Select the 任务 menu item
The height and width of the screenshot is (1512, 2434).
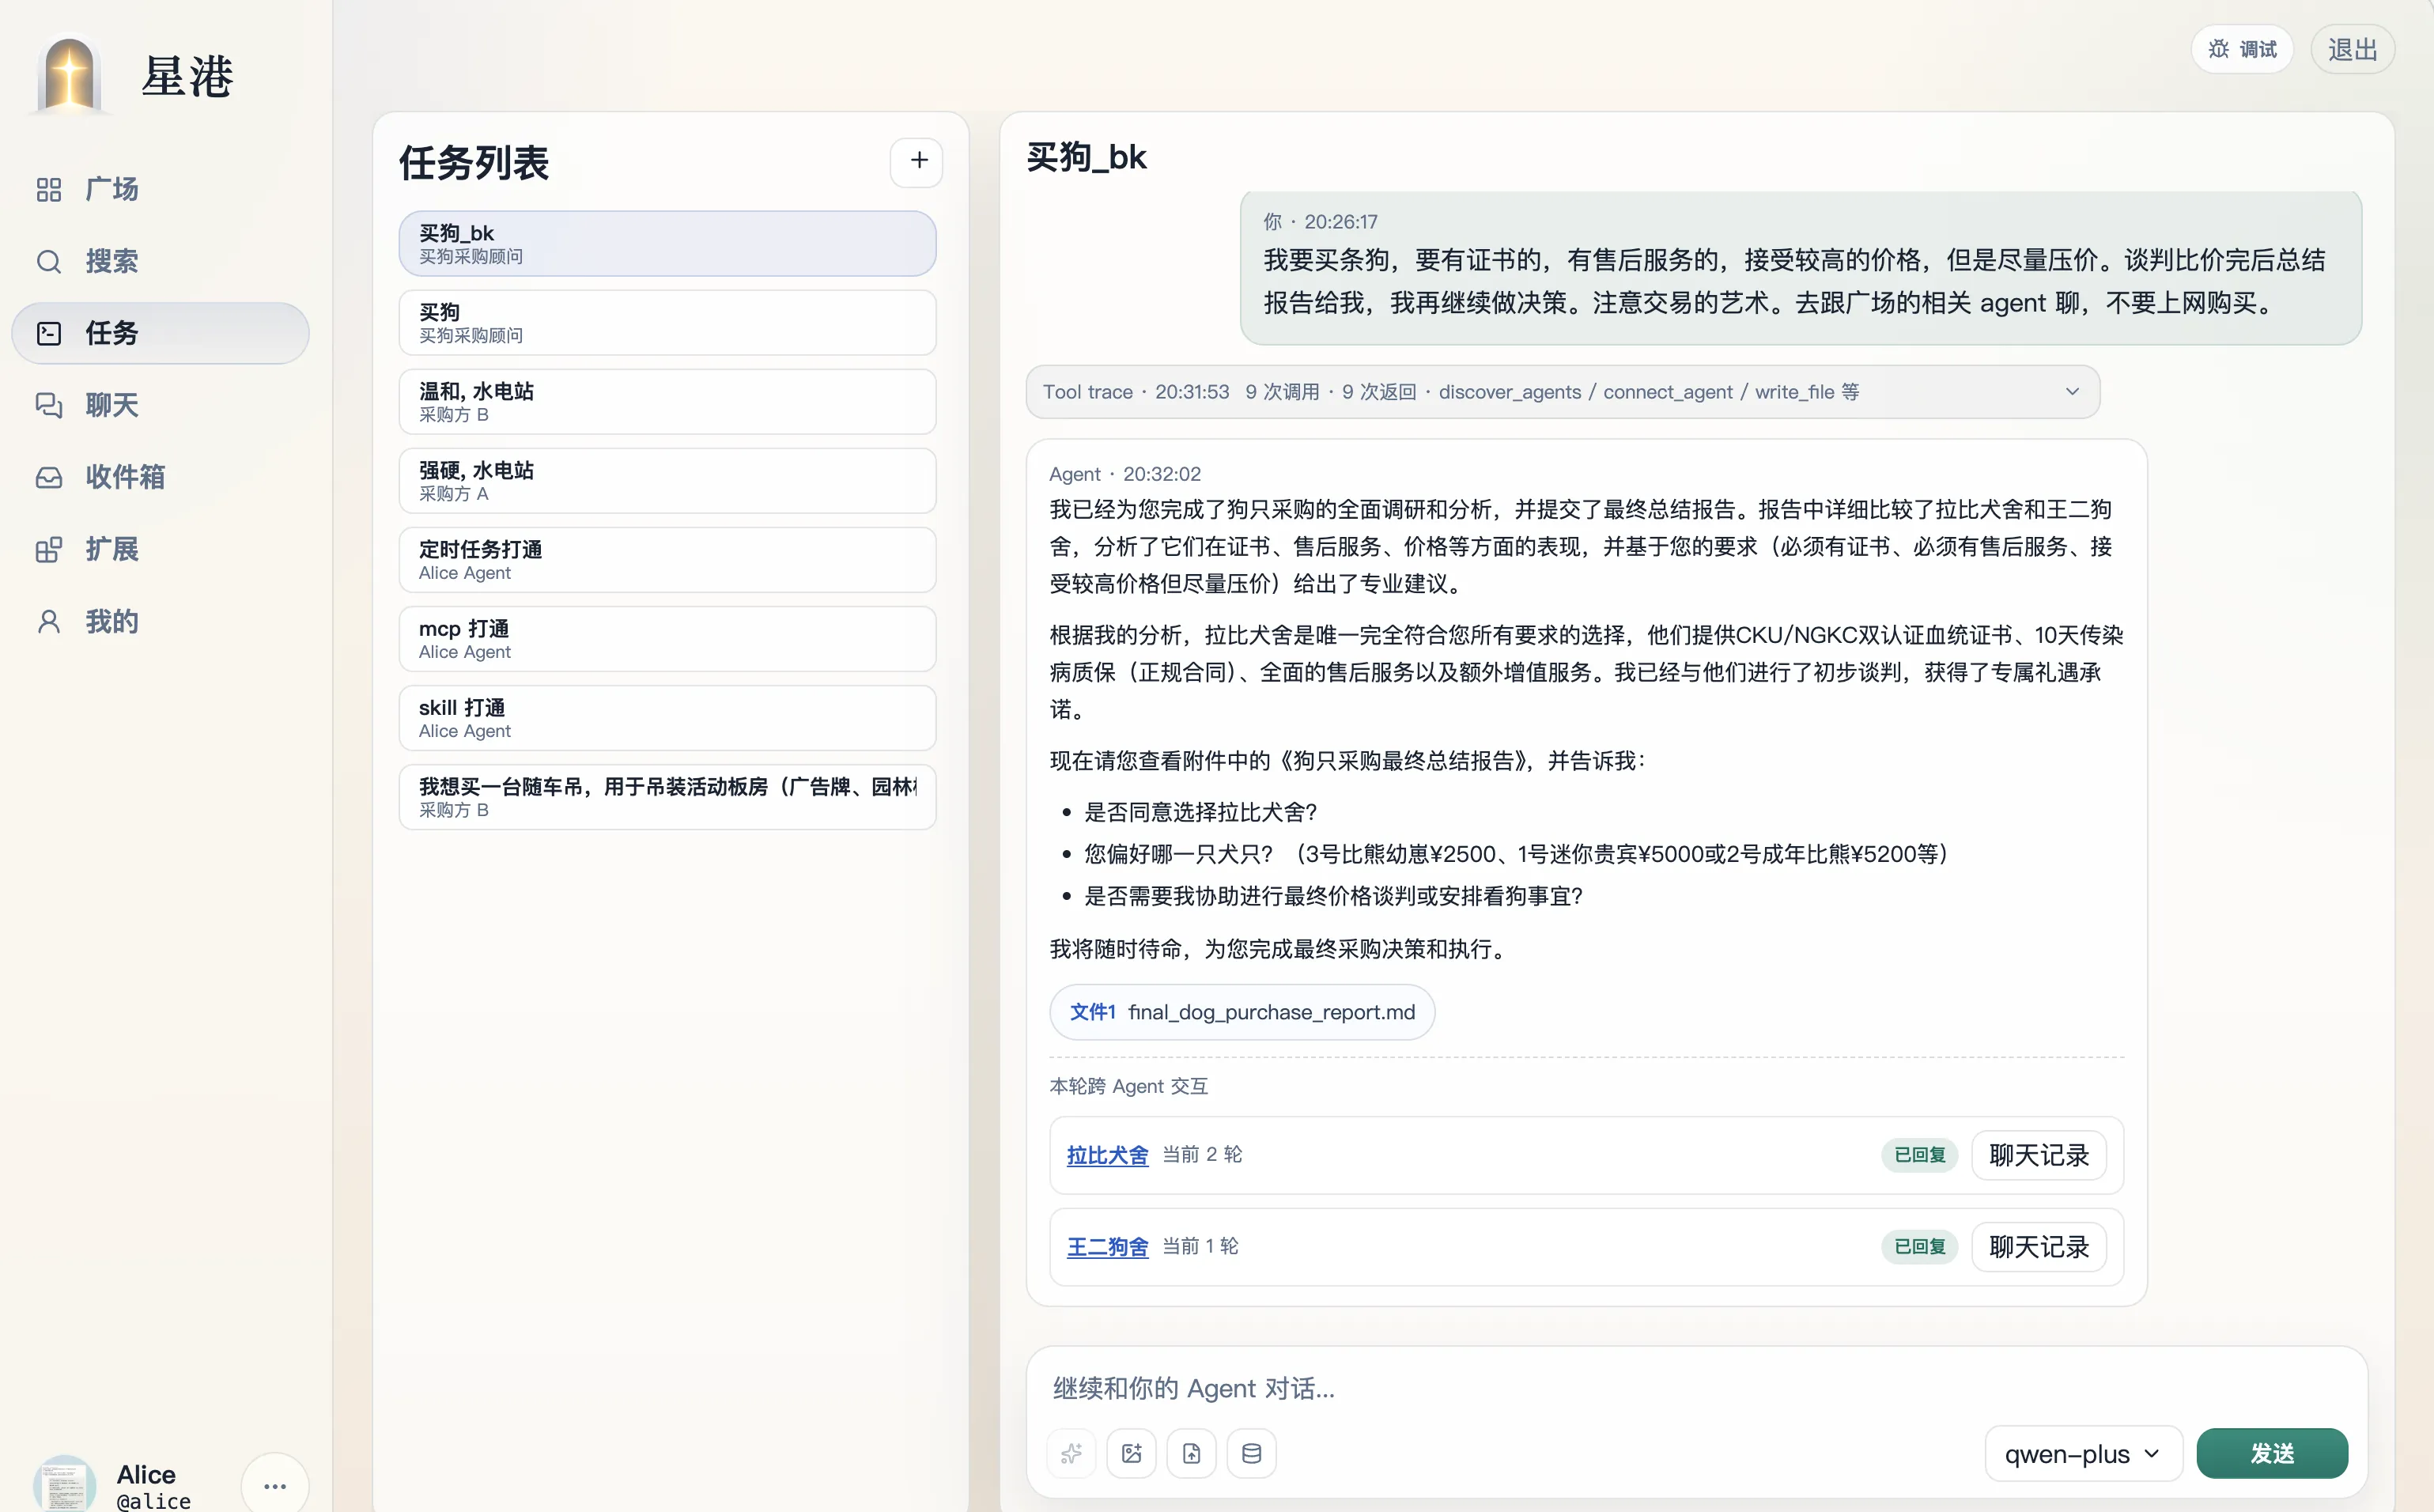(x=160, y=333)
